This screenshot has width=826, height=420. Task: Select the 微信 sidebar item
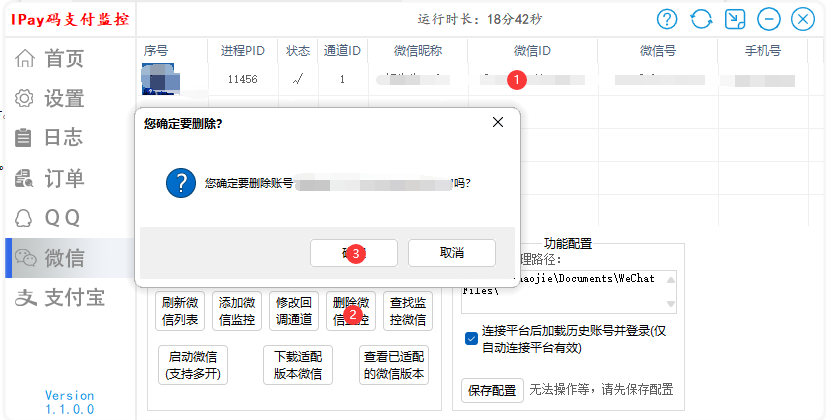pos(68,258)
